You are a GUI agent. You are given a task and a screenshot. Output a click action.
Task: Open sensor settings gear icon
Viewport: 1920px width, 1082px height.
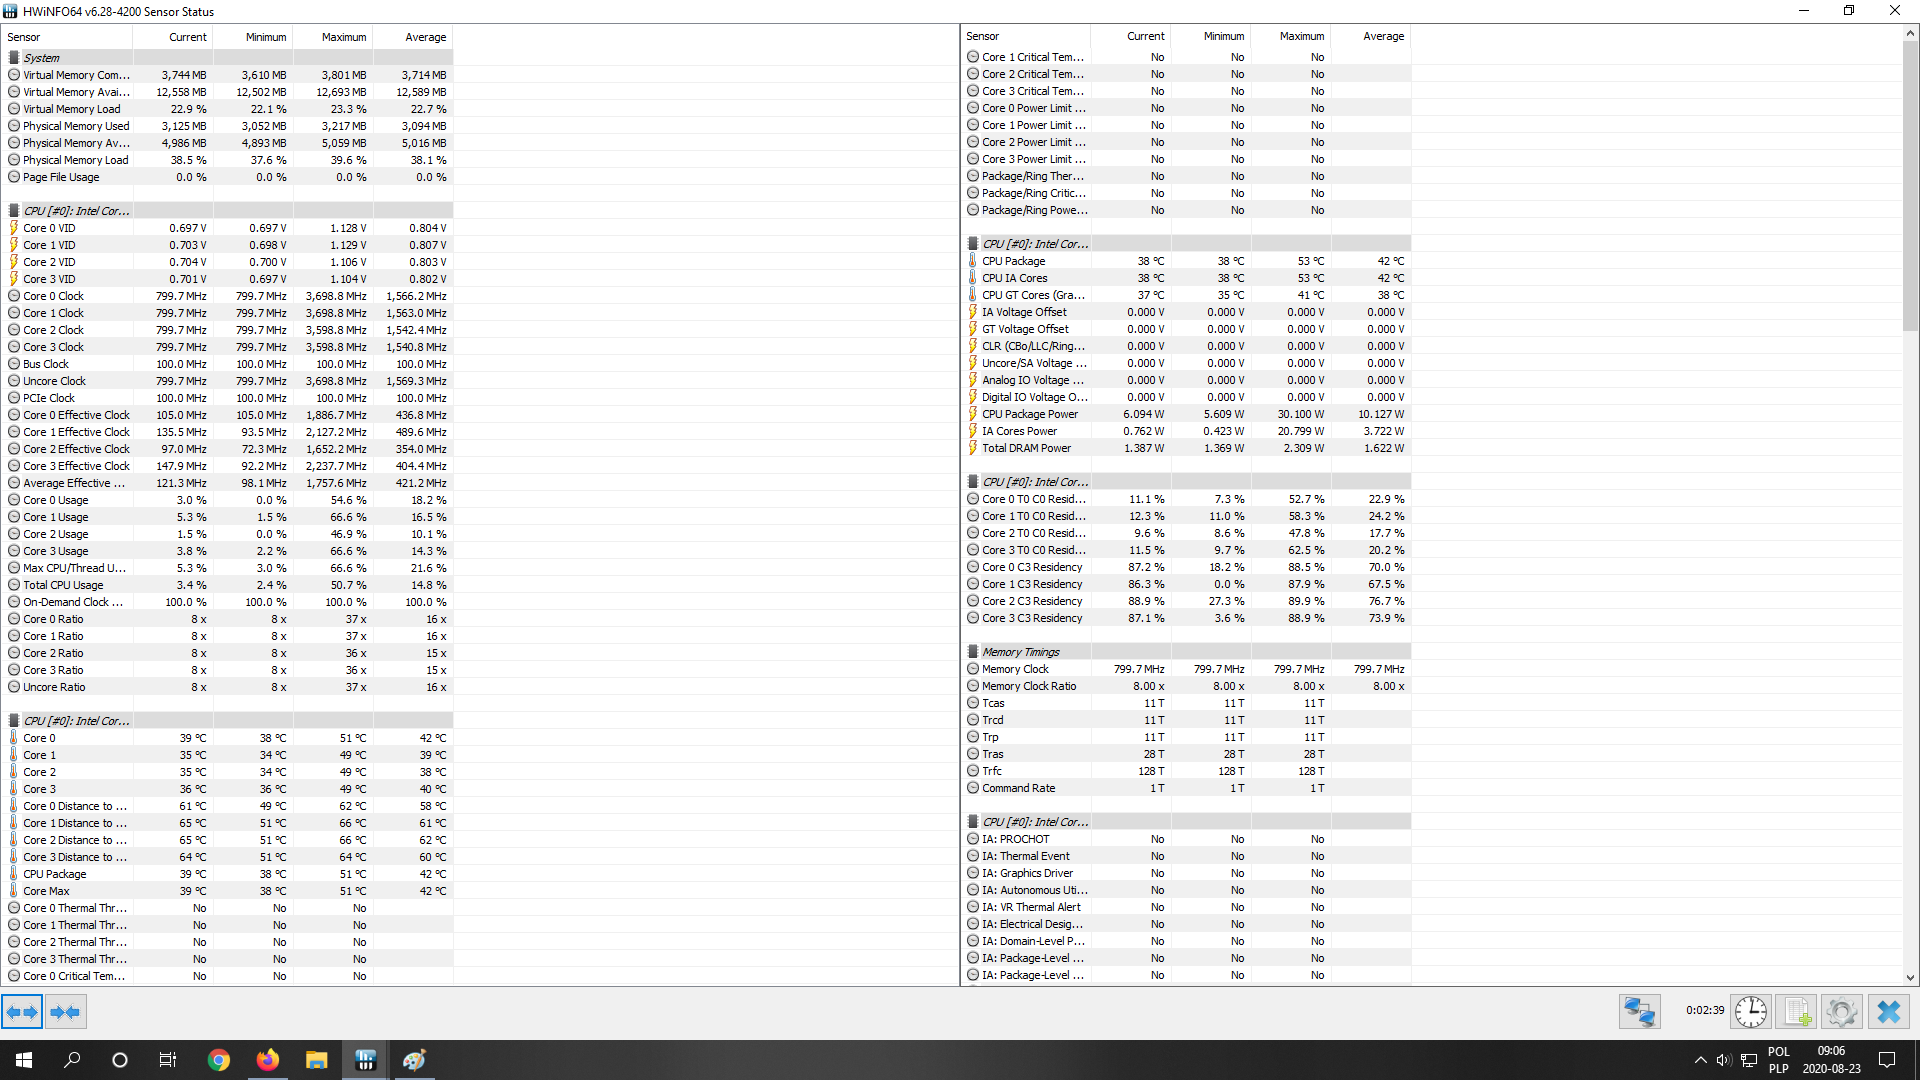coord(1842,1013)
